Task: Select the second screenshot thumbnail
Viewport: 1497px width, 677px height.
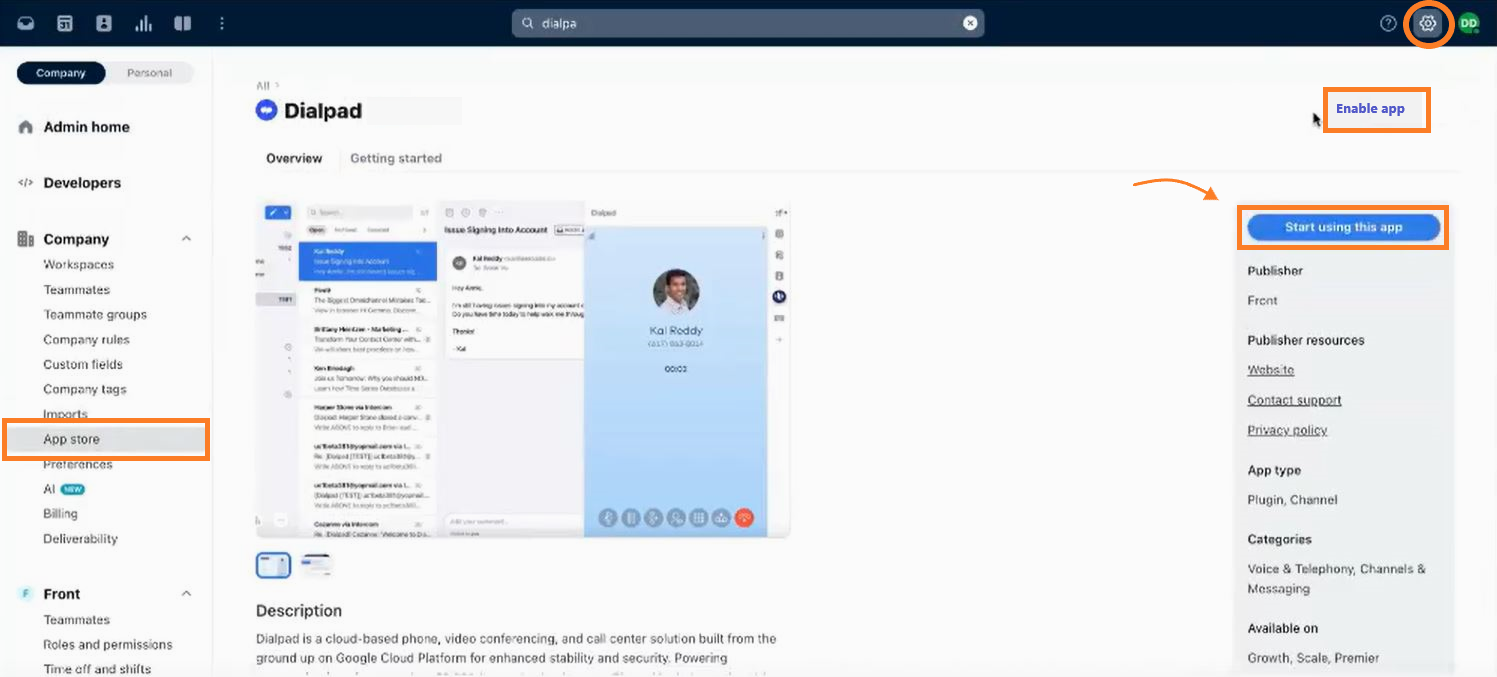Action: pos(316,565)
